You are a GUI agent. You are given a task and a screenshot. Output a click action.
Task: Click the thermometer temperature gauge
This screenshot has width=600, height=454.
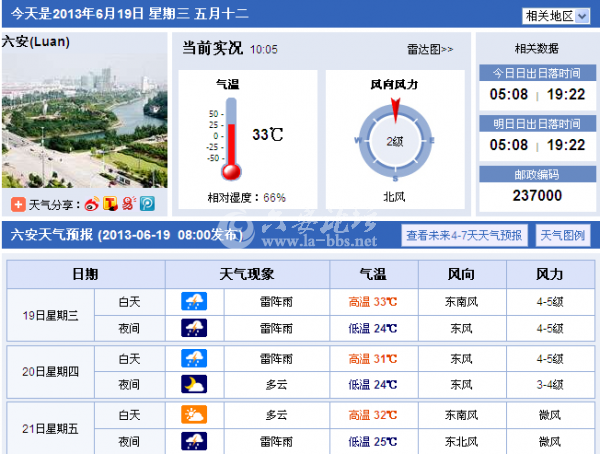point(231,139)
